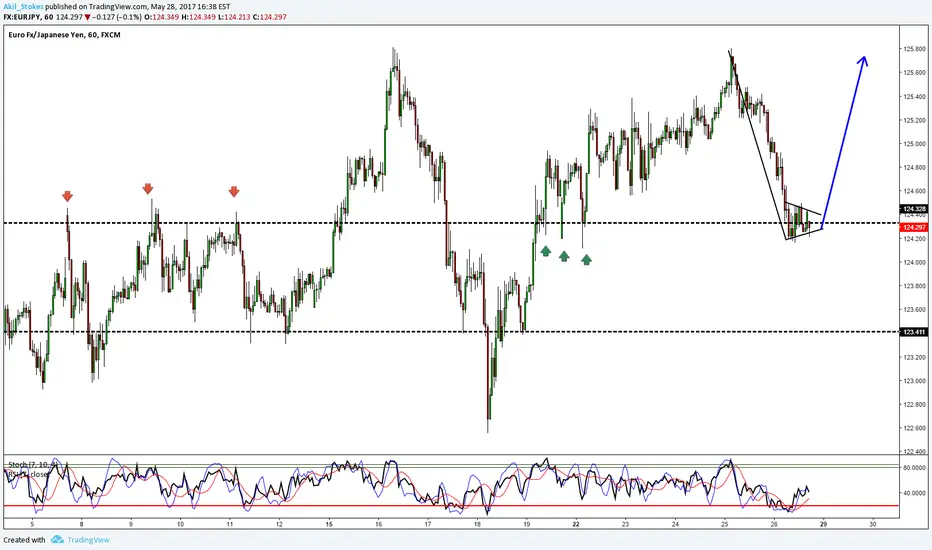Click date label 29 on time axis
Viewport: 932px width, 550px height.
point(823,524)
